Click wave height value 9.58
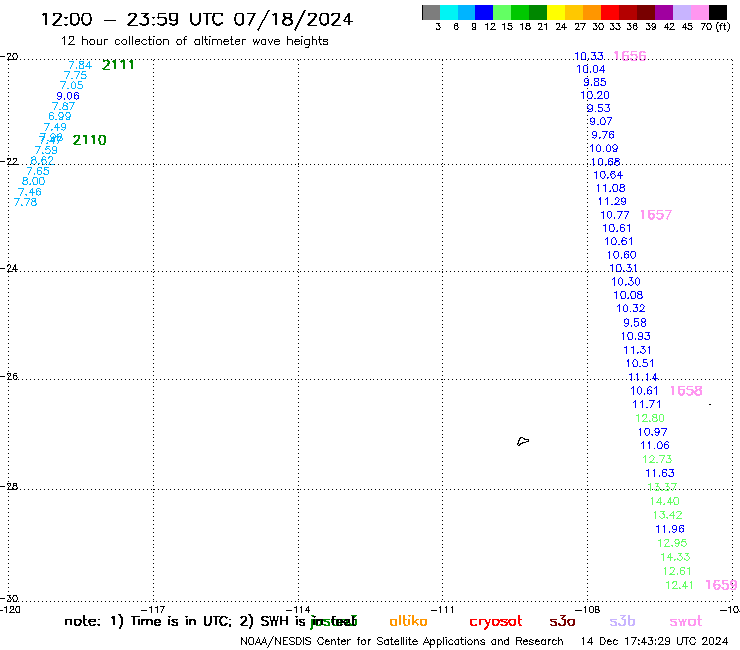This screenshot has height=650, width=740. (635, 323)
